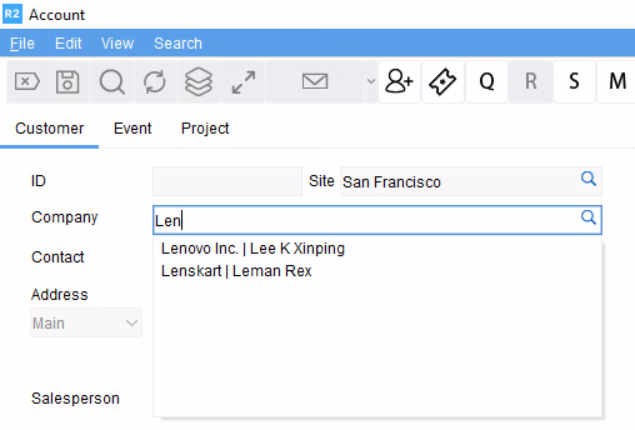Click the expand arrows toolbar icon
This screenshot has height=430, width=635.
tap(242, 82)
